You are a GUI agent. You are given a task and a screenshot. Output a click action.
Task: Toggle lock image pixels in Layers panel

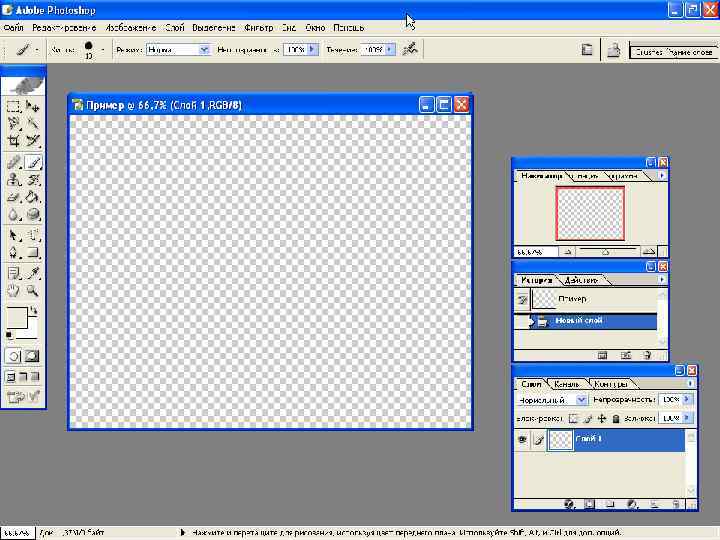click(587, 418)
